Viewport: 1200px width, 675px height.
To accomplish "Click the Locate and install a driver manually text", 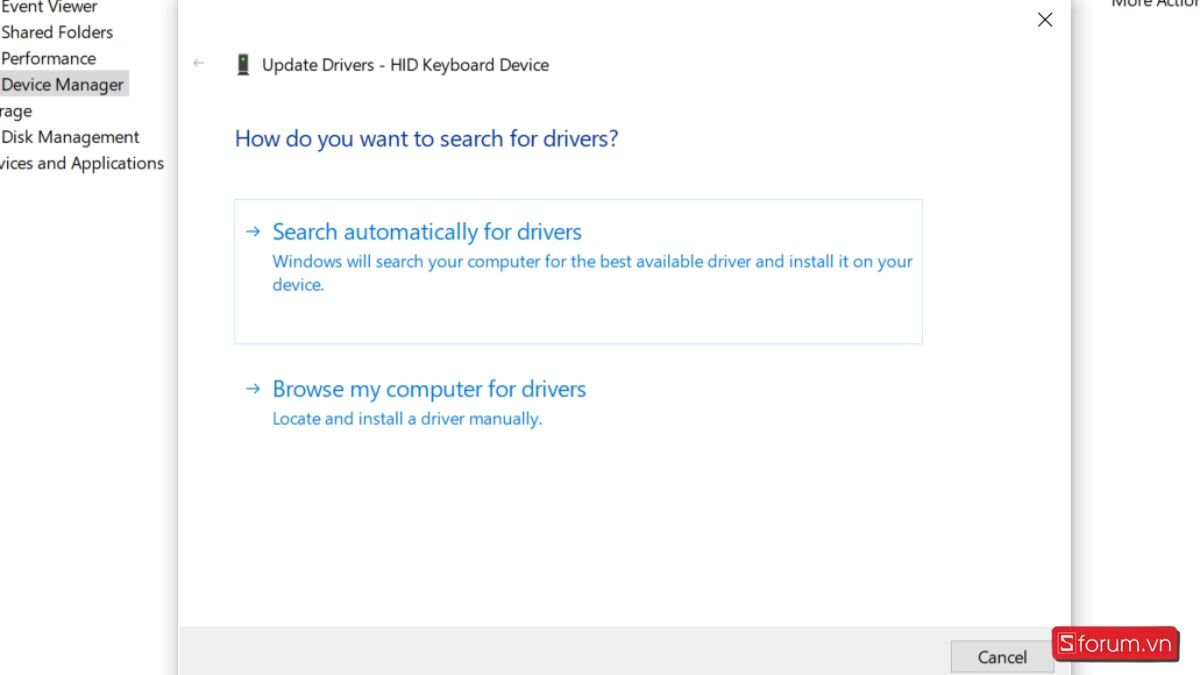I will point(407,418).
